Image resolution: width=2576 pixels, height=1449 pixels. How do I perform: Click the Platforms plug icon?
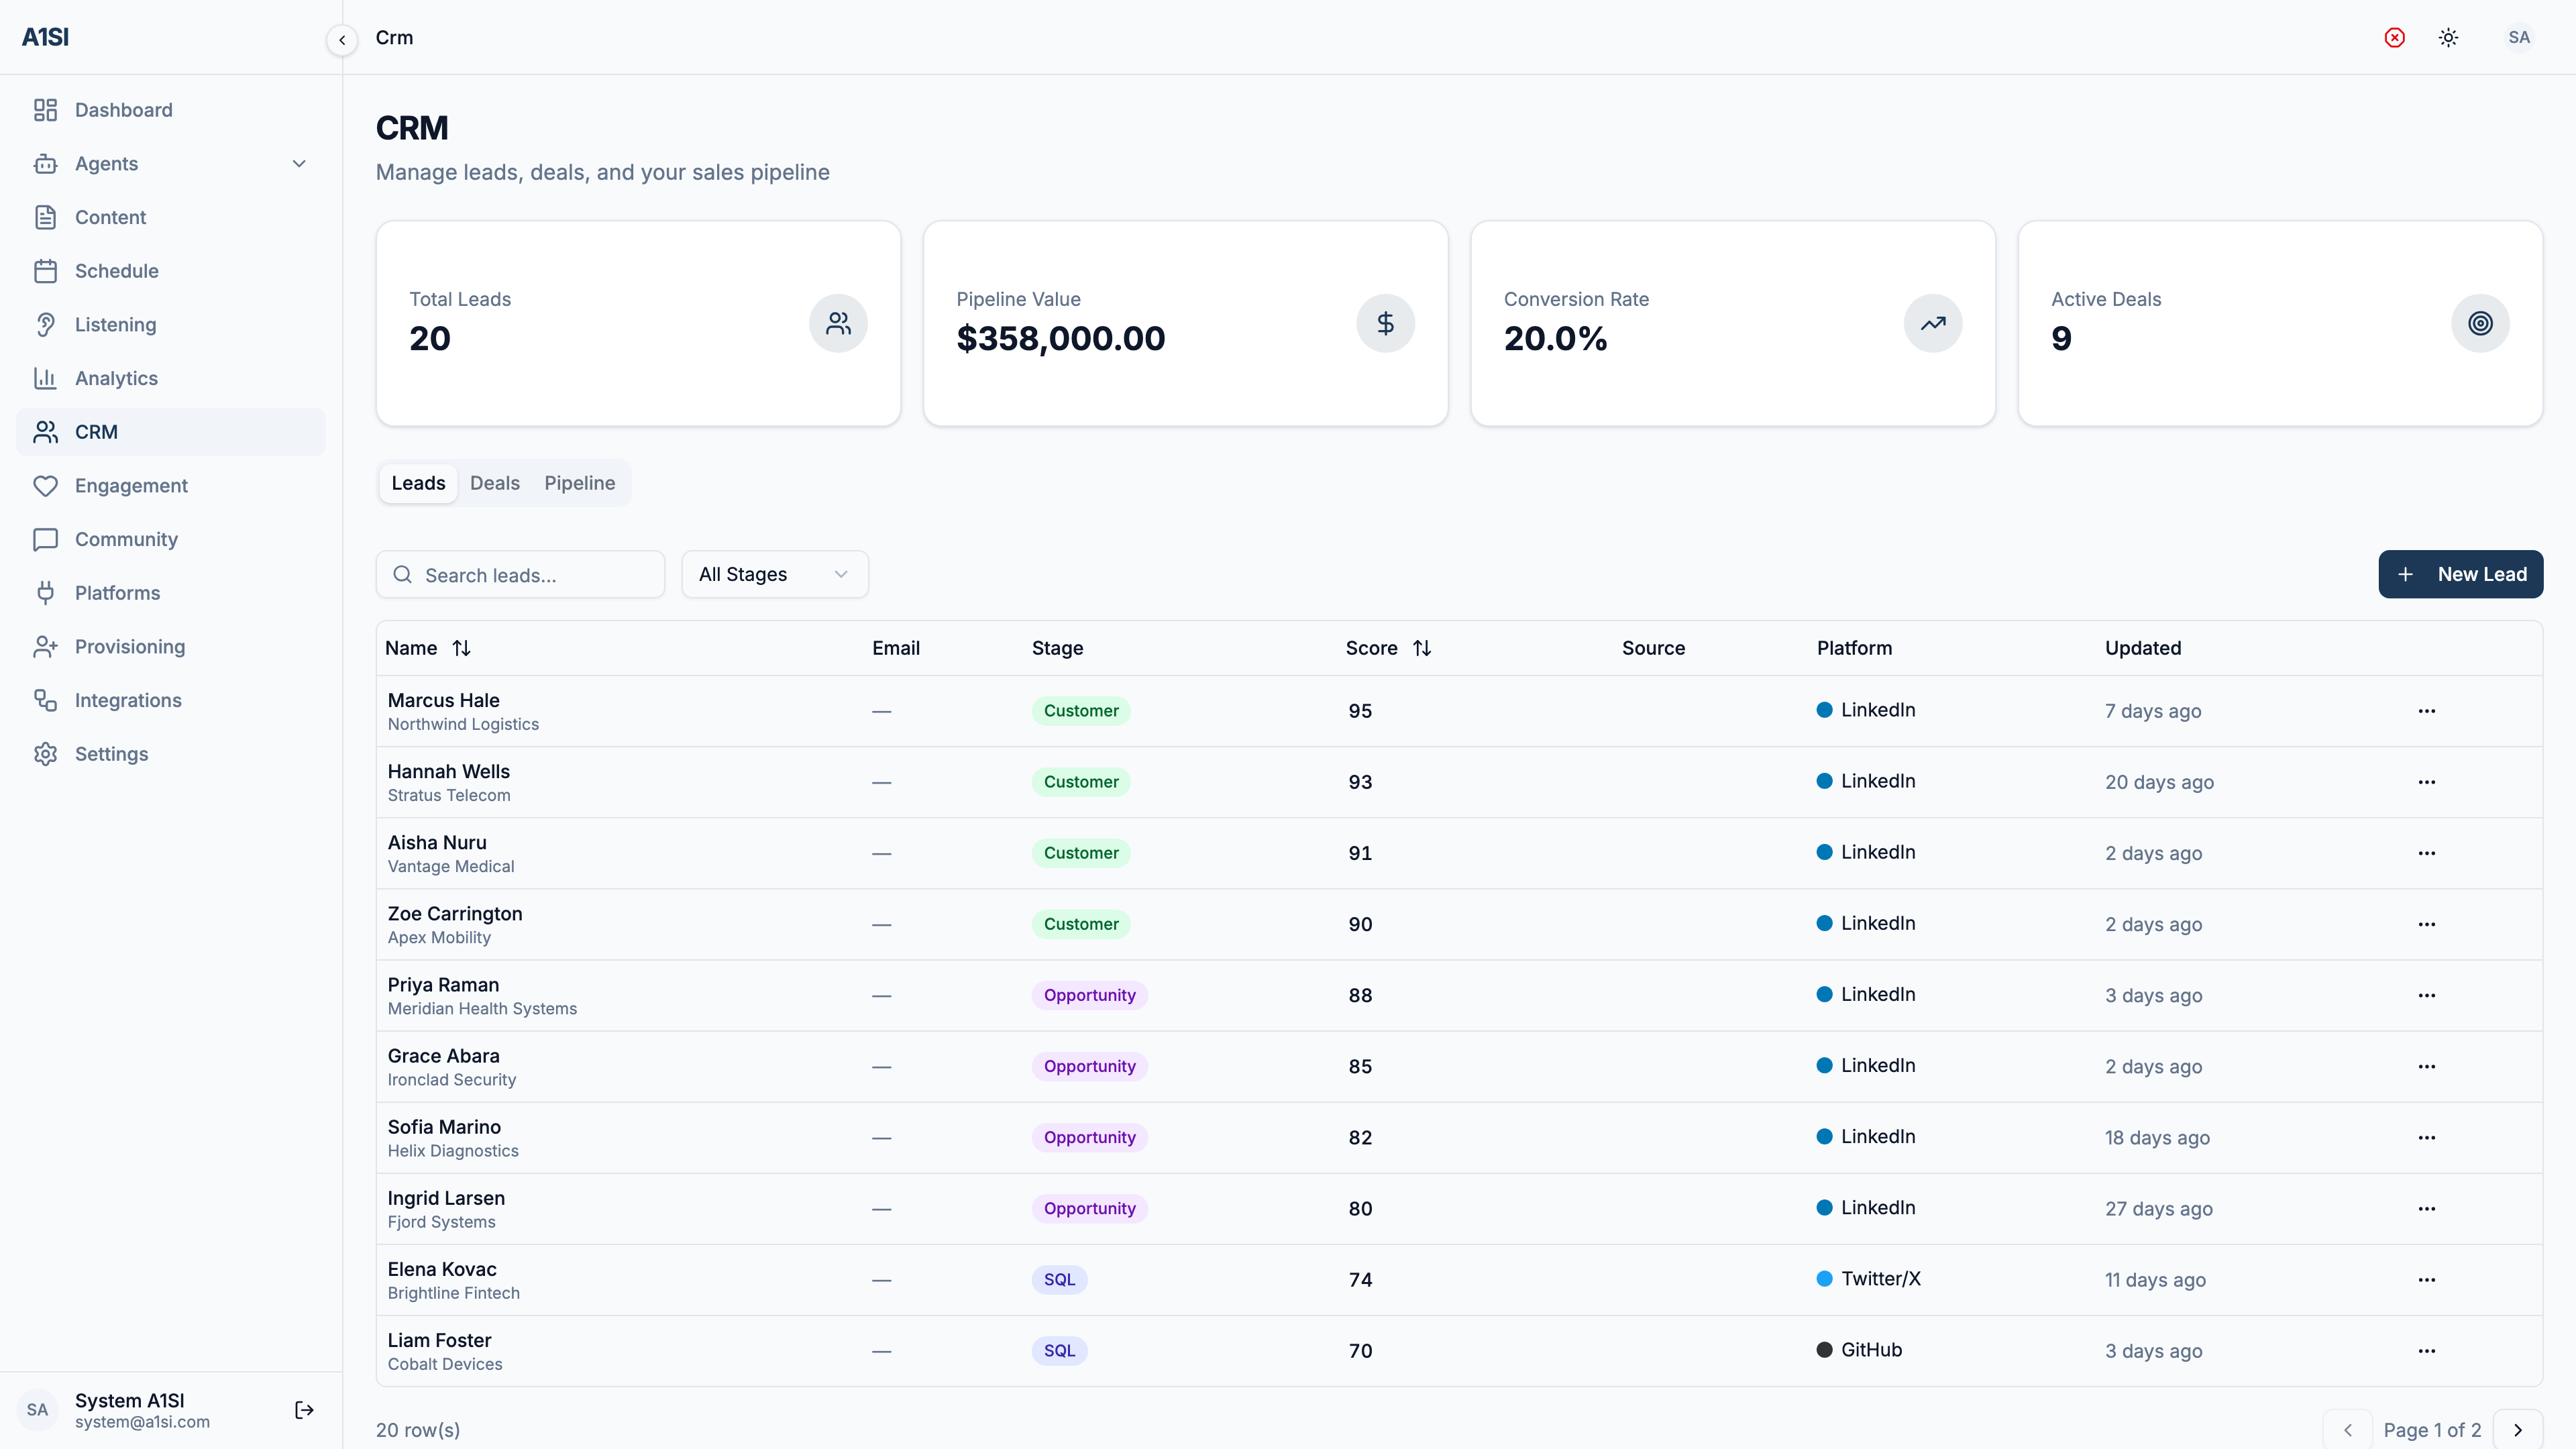pos(45,593)
